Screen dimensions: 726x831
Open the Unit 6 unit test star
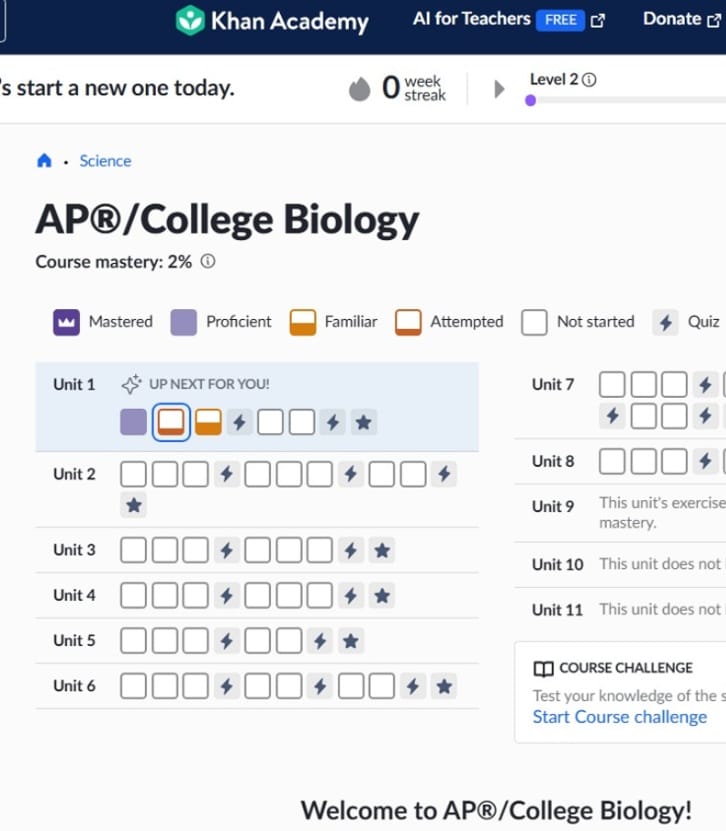click(x=444, y=686)
